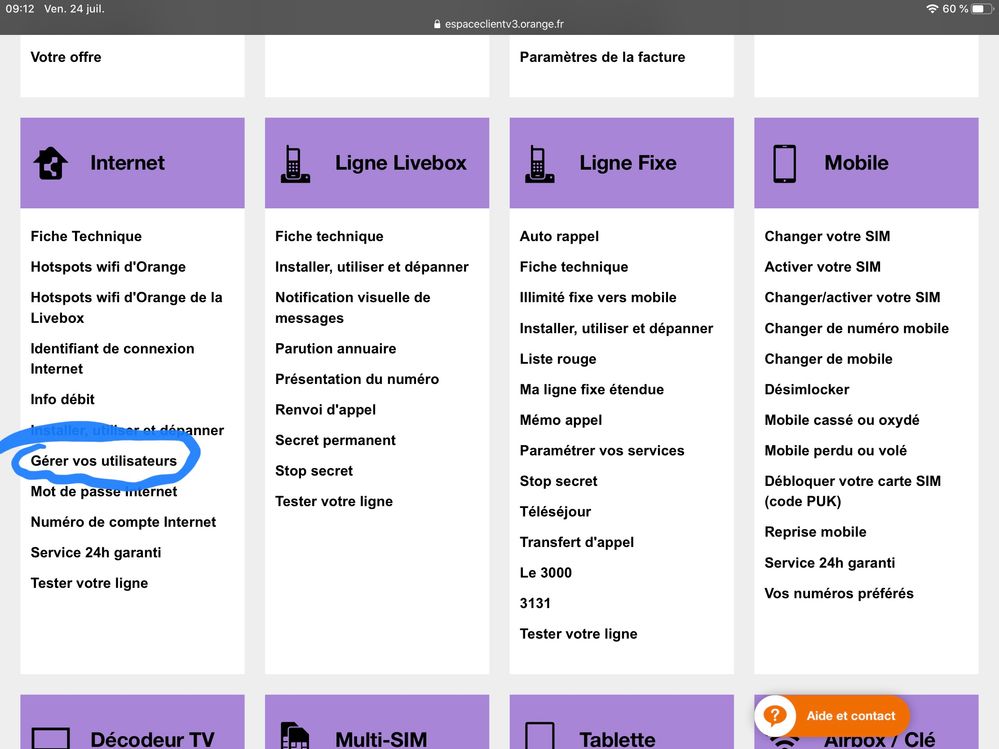
Task: Open Identifiant de connexion Internet link
Action: pos(113,359)
